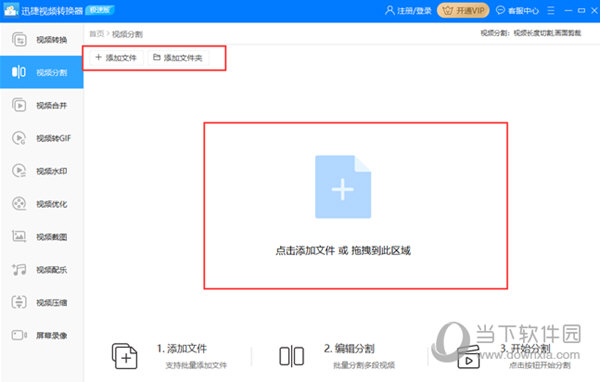Screen dimensions: 600x382
Task: Click the 屏幕录像 screen record icon
Action: point(19,335)
